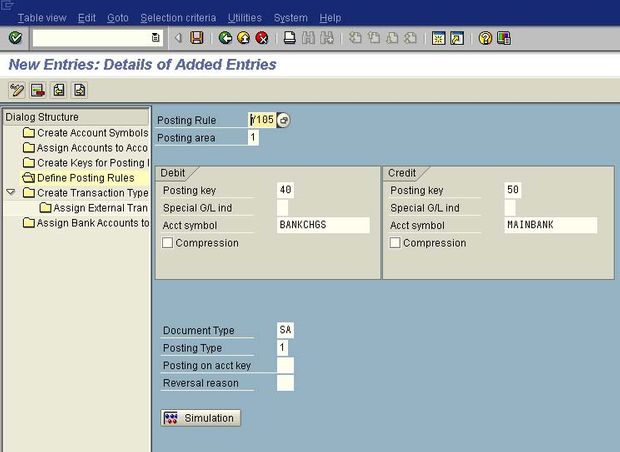Go back with the green arrow icon

tap(225, 38)
